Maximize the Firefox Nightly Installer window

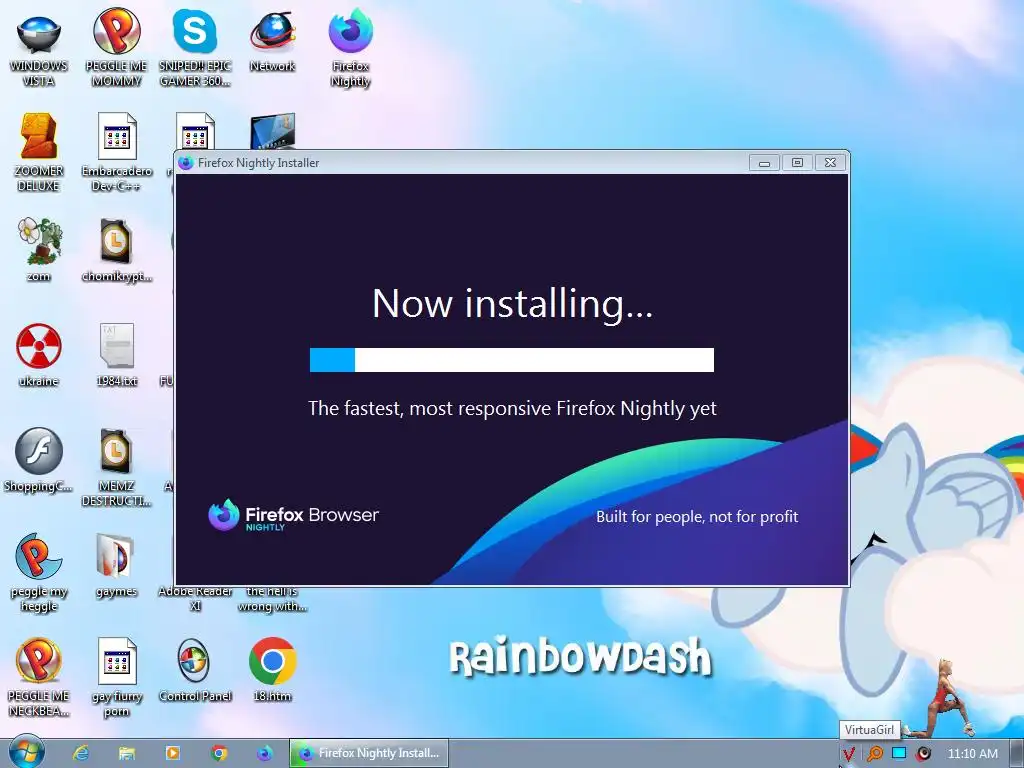[797, 163]
